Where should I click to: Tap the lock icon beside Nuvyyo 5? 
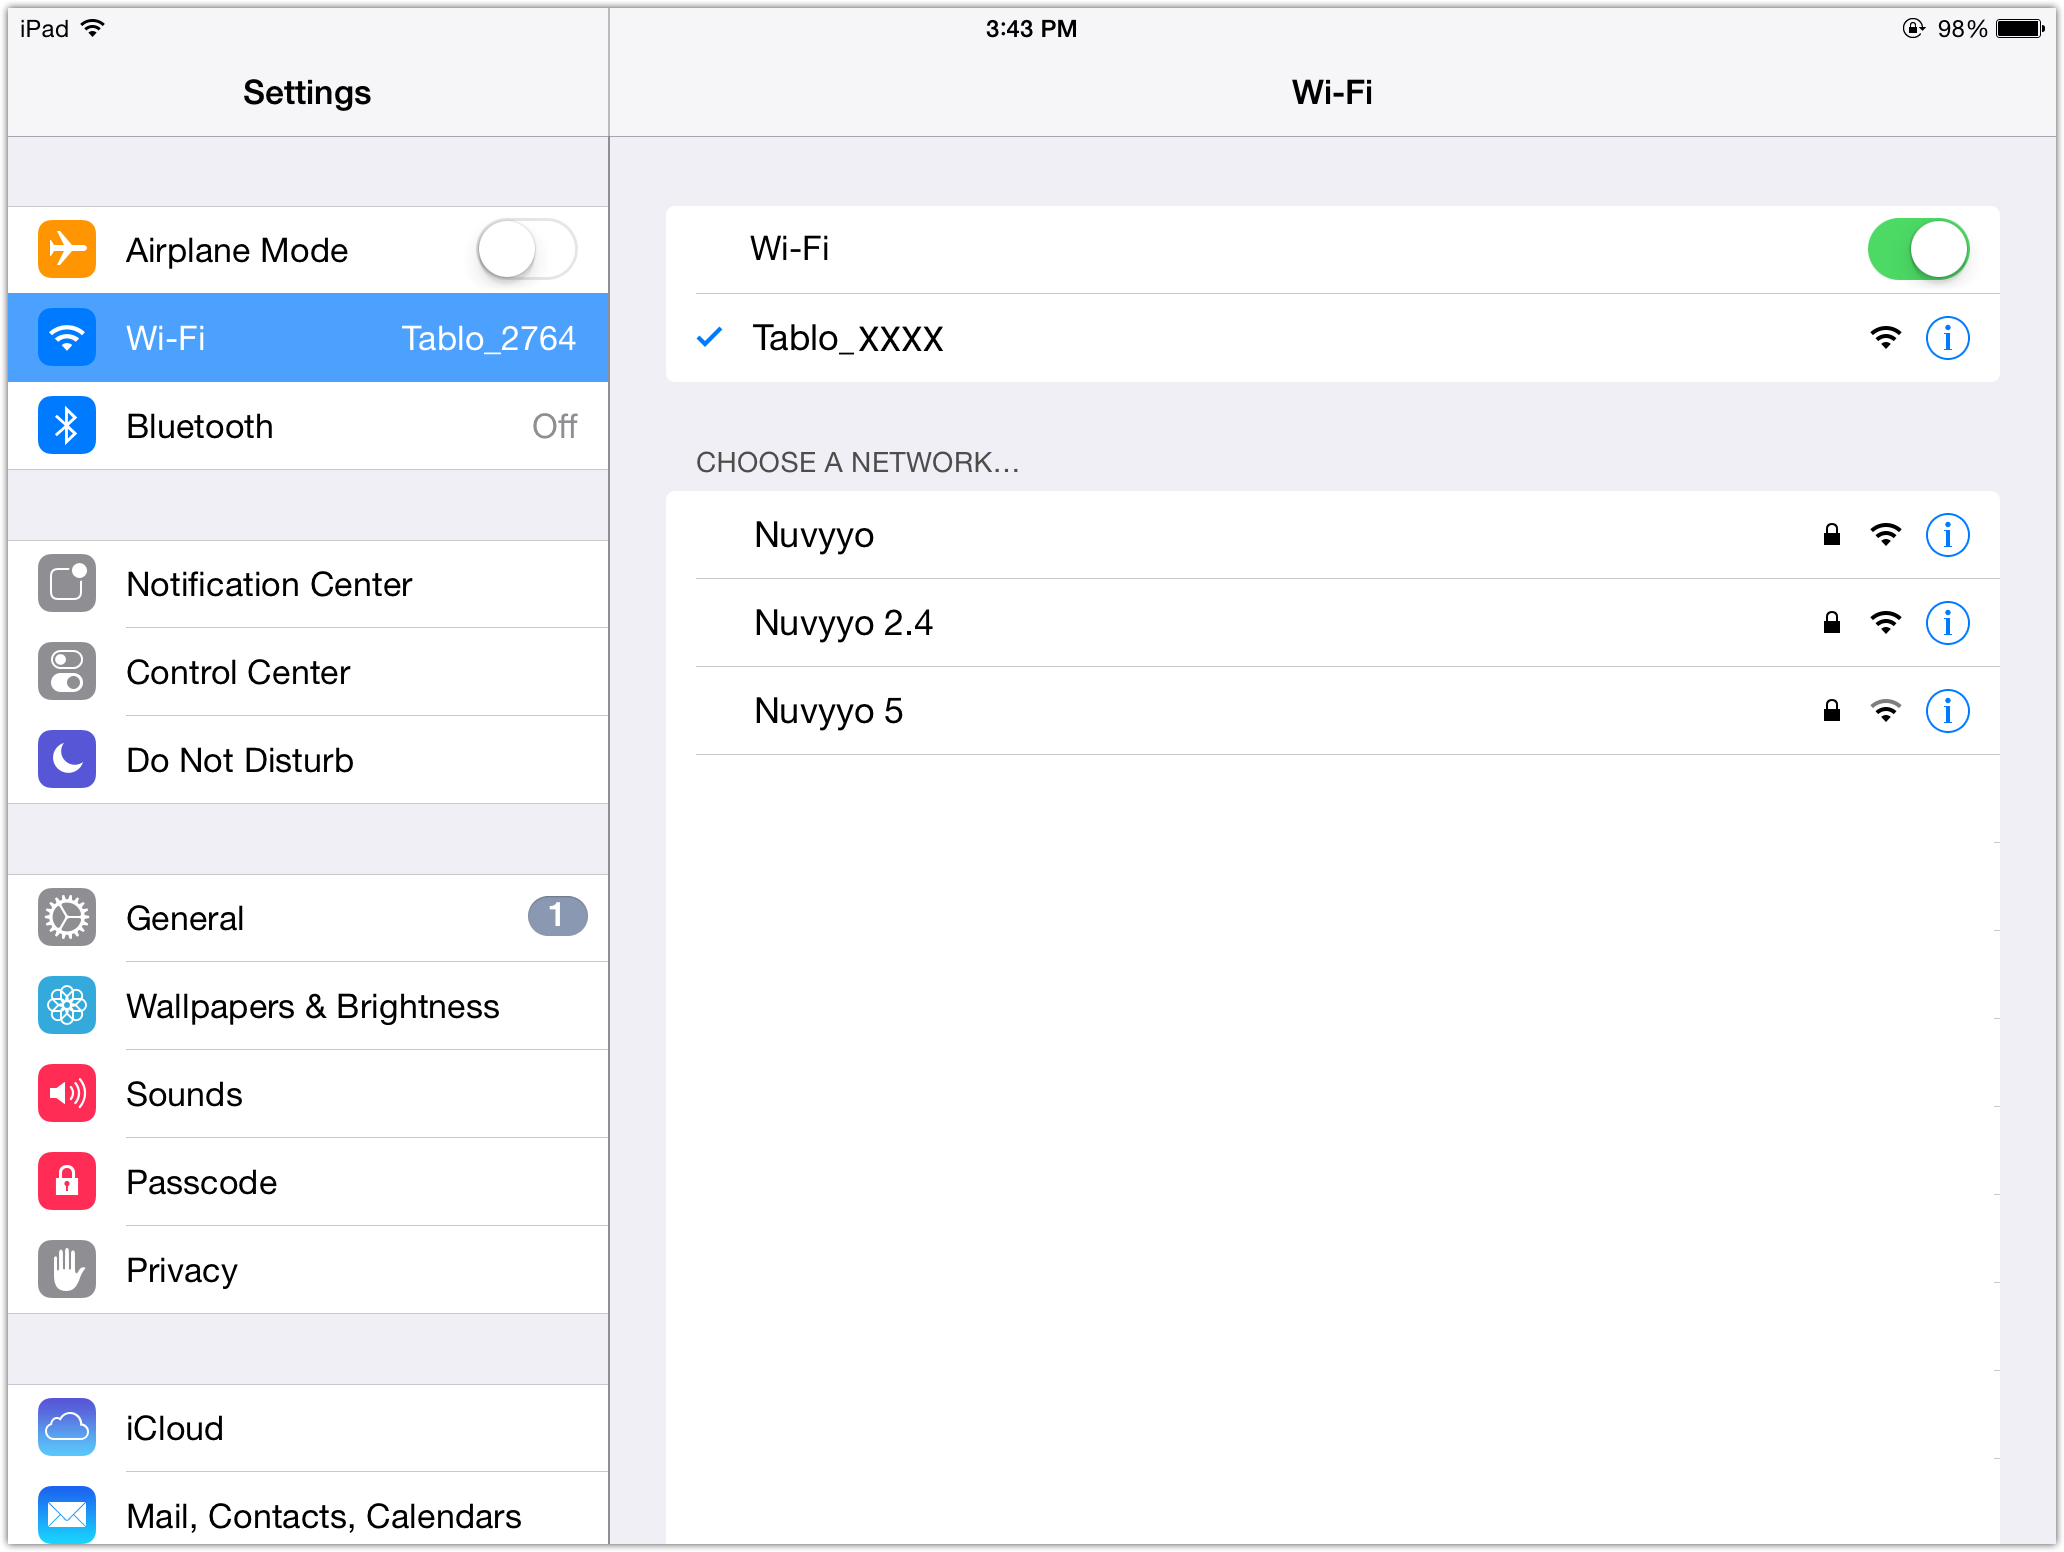1831,711
